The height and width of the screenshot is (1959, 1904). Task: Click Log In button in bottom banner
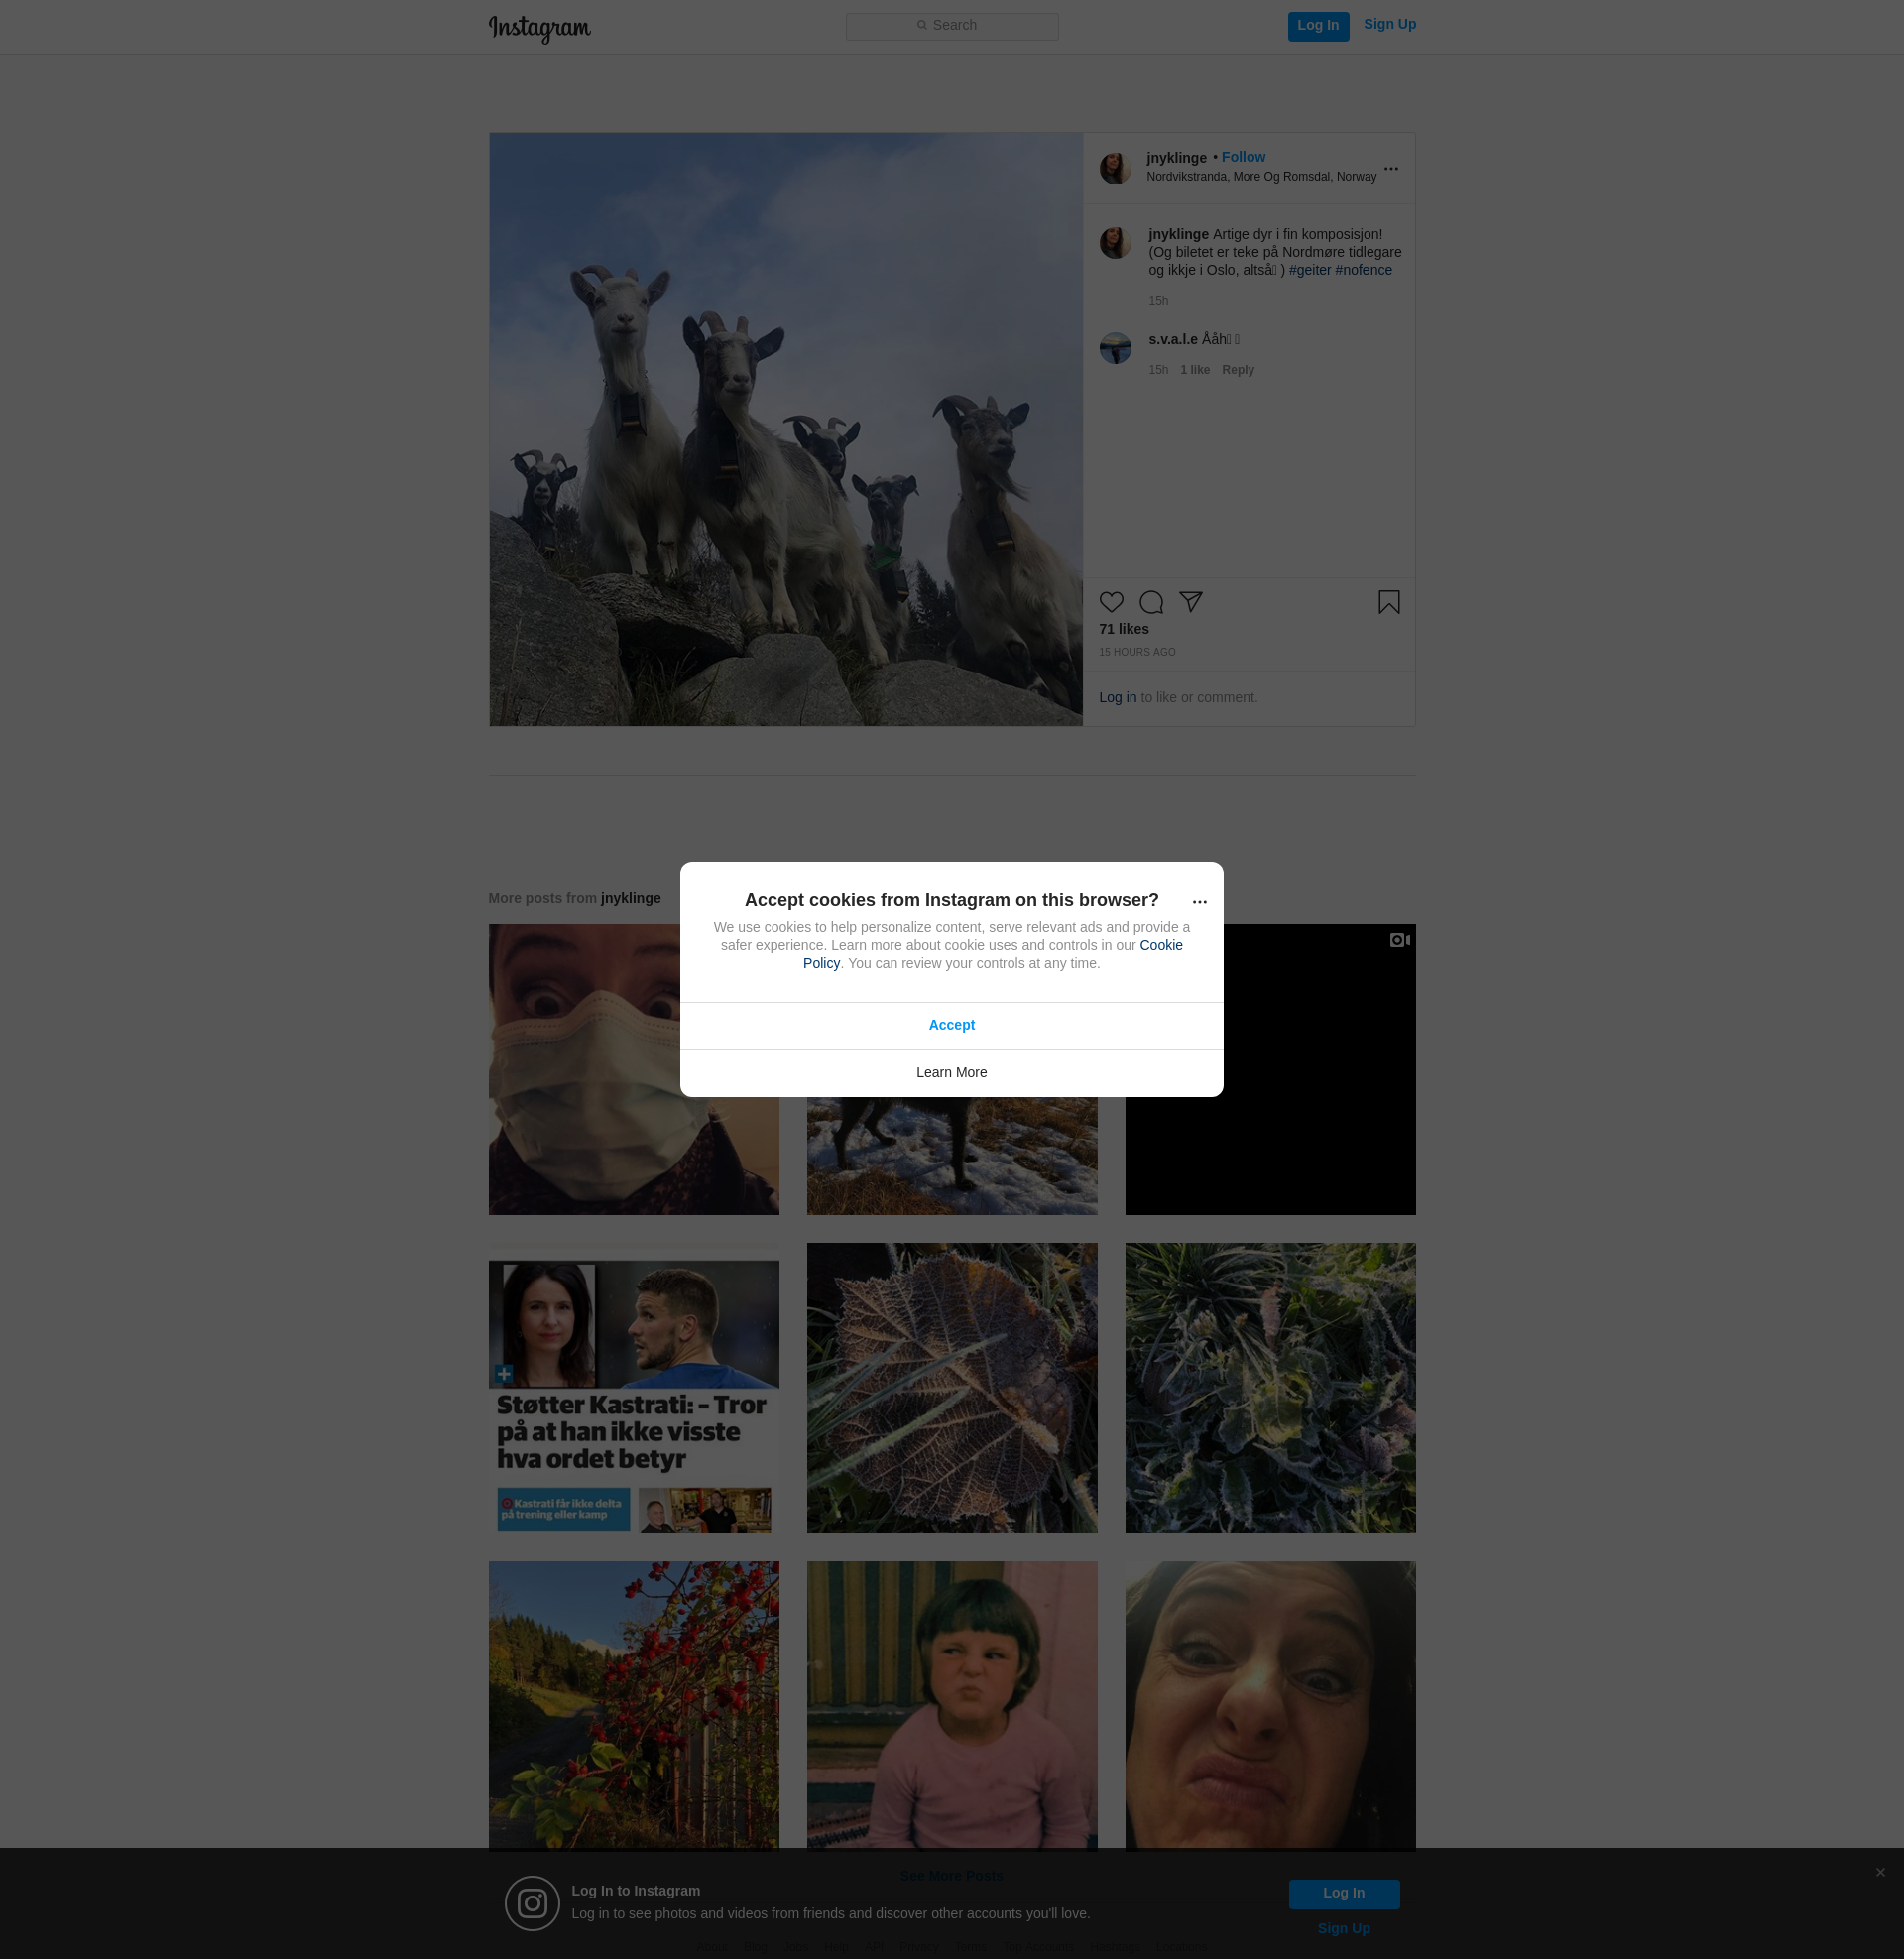(1343, 1893)
